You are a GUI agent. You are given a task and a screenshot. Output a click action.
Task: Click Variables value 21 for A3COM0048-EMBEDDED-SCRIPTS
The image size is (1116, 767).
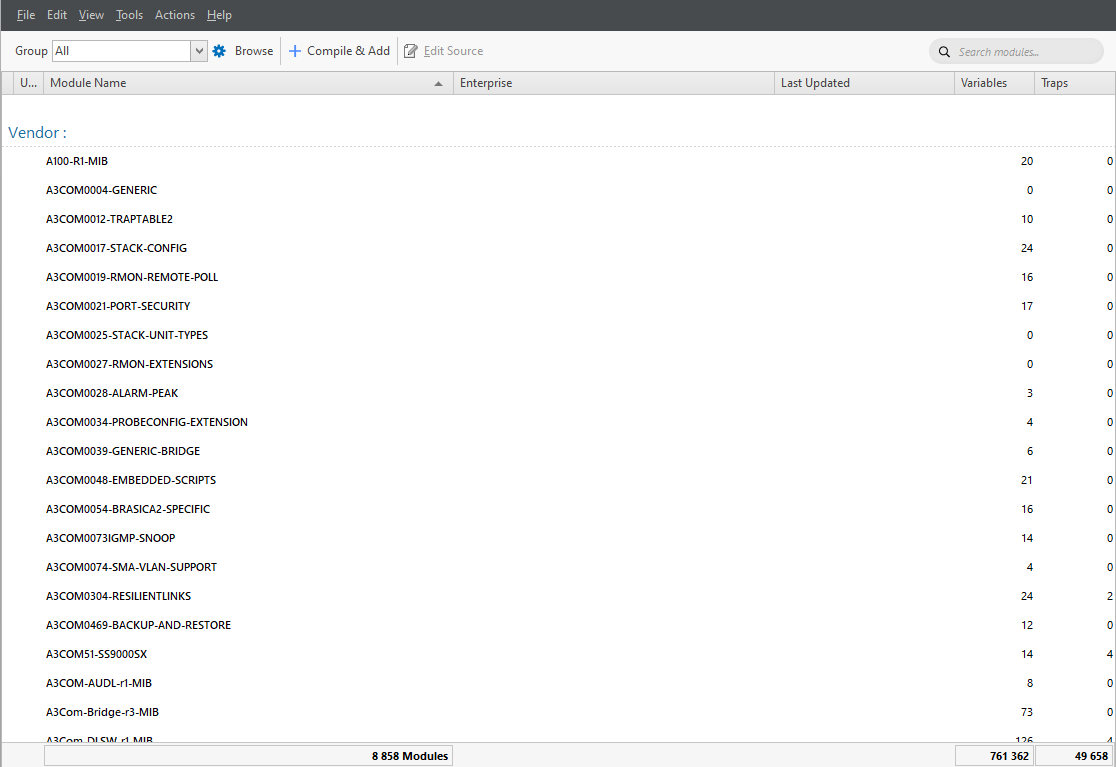click(x=1027, y=480)
